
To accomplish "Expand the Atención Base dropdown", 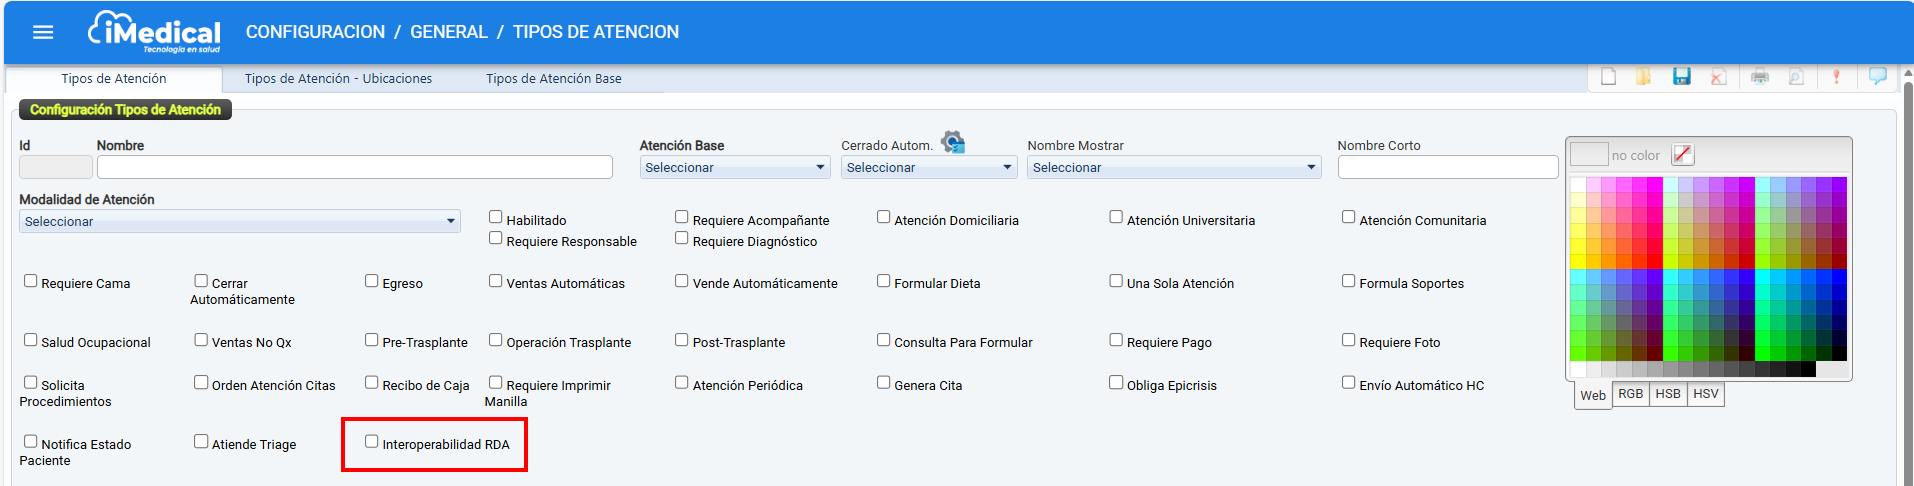I will [735, 168].
